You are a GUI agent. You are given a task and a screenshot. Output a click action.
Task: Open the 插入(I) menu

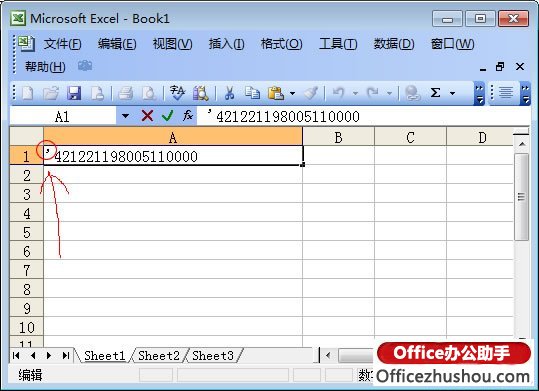pos(227,44)
